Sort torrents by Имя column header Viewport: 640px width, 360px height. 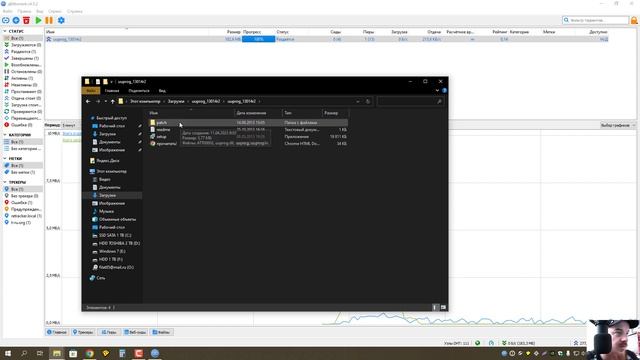point(51,32)
